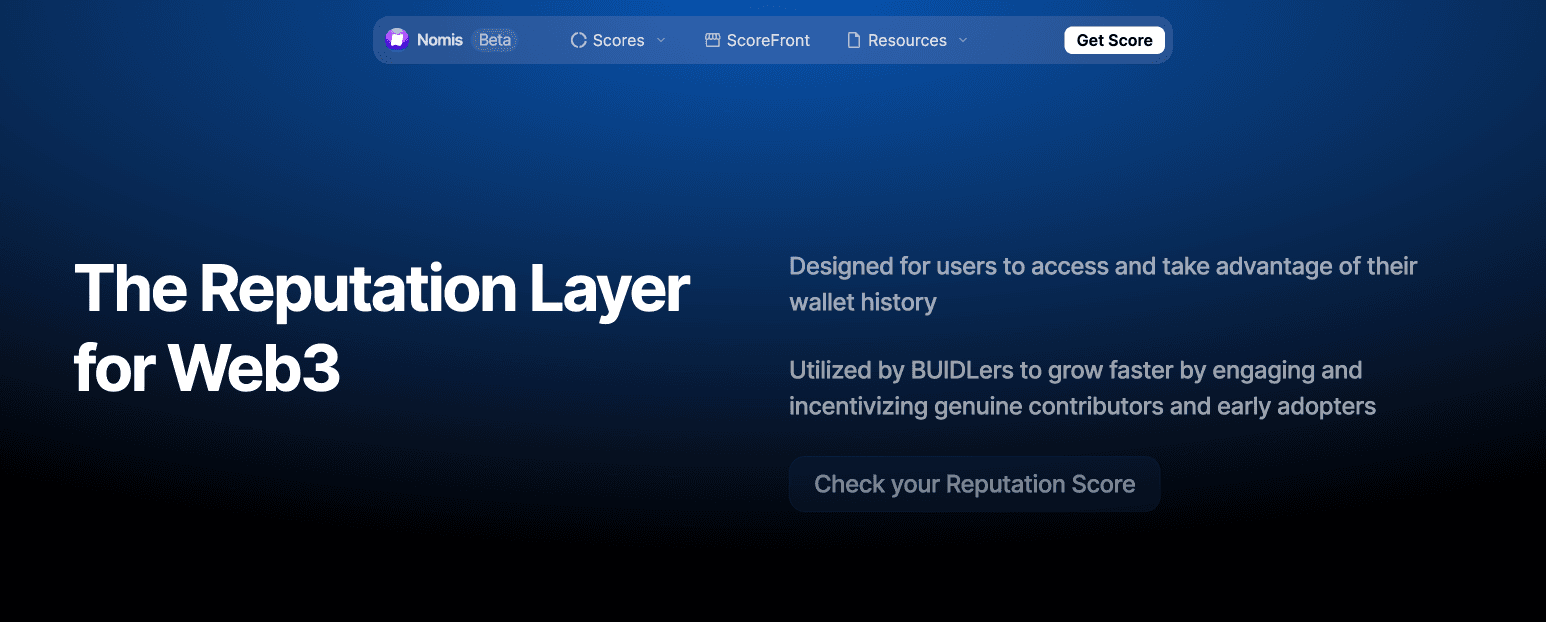Click the Resources document icon

point(853,40)
